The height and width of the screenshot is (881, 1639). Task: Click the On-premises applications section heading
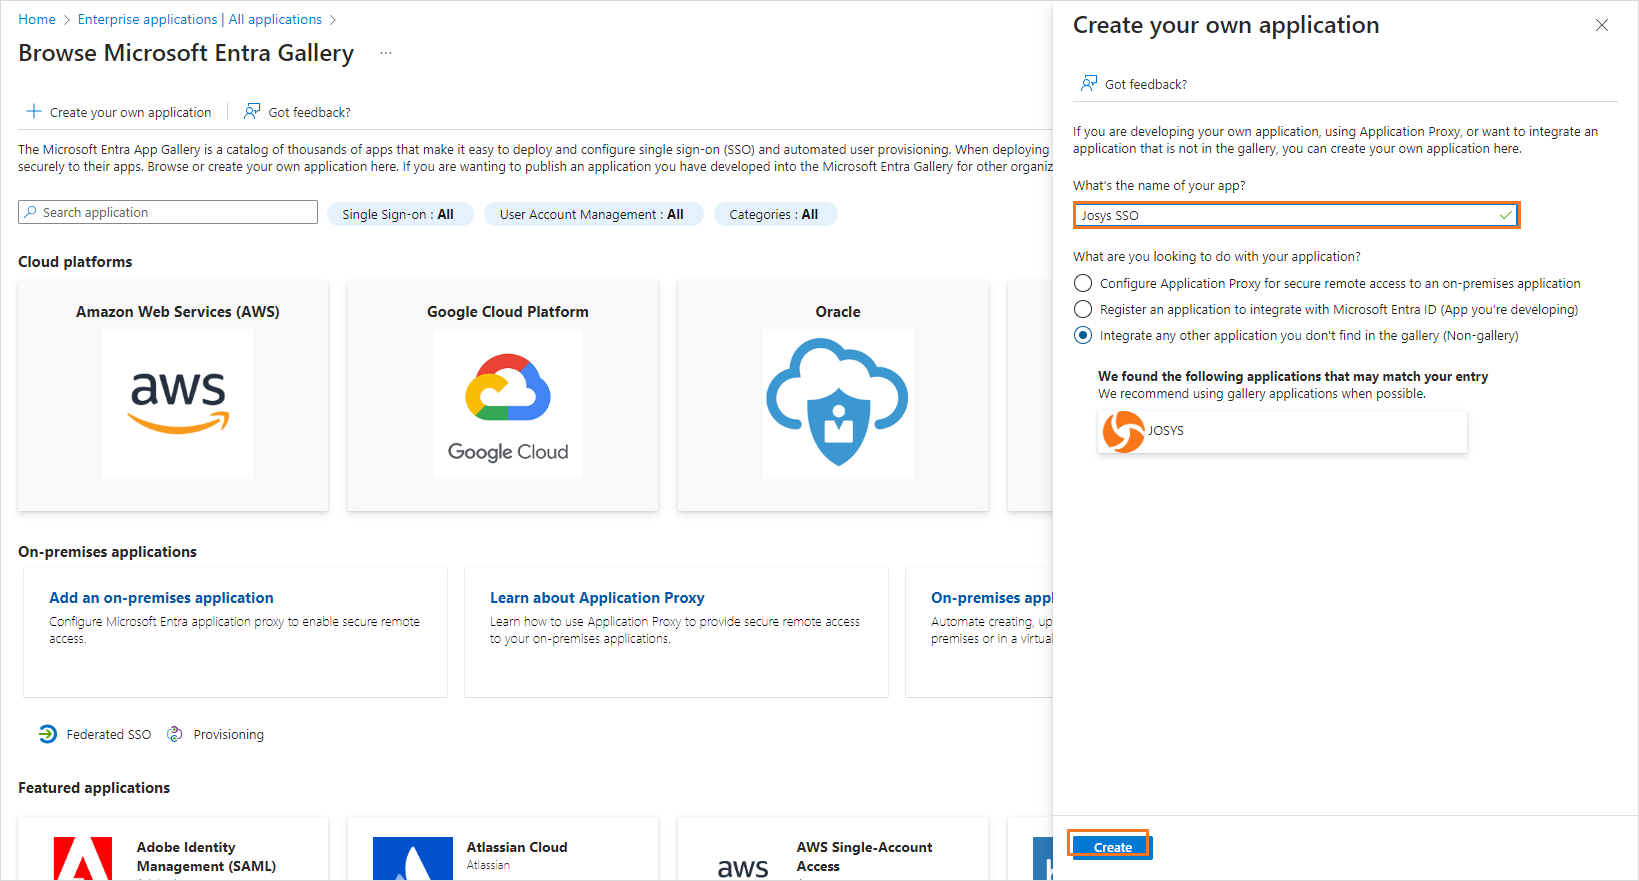point(107,551)
